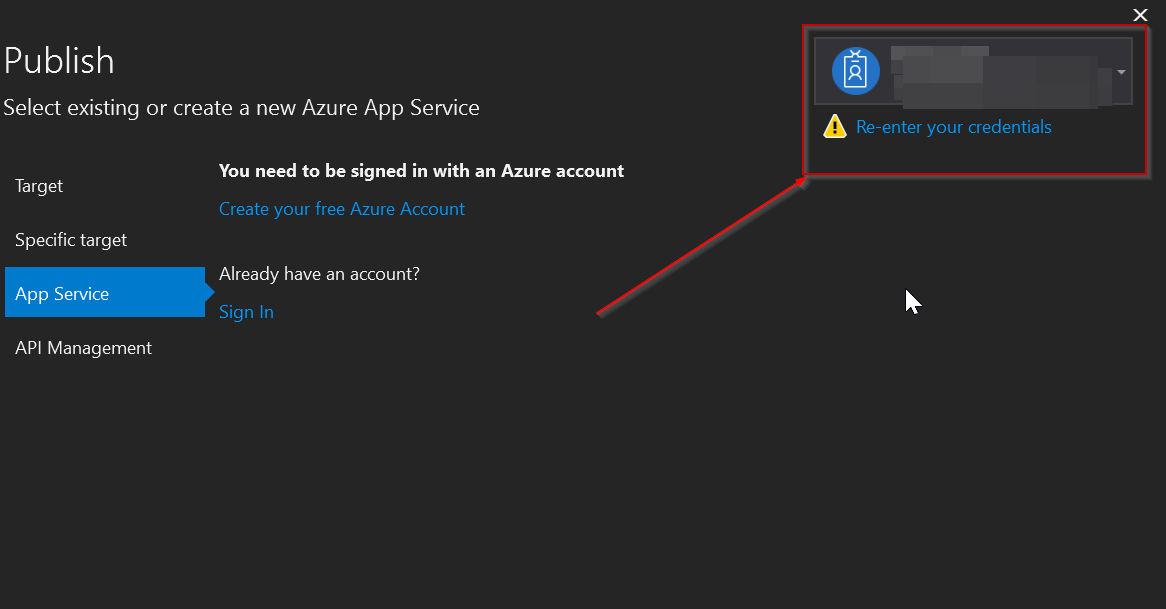Click the Publish heading text

pos(59,61)
